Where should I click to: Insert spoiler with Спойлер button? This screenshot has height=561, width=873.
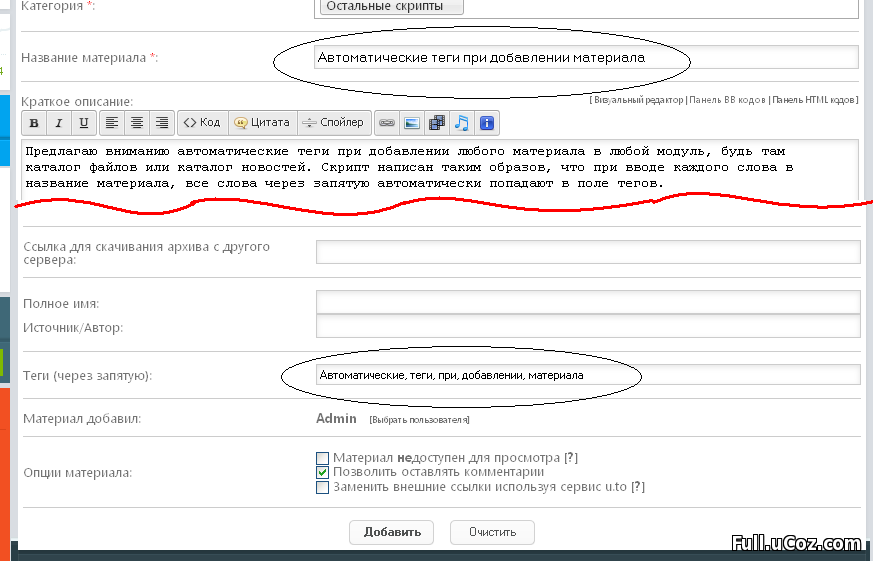tap(334, 123)
